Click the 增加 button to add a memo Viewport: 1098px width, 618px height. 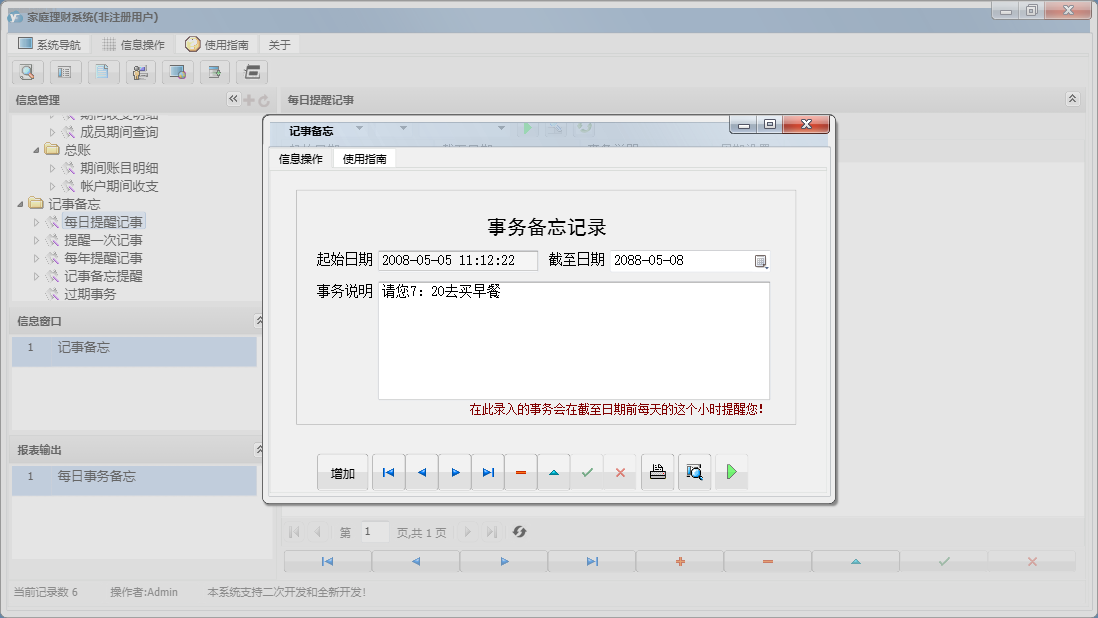coord(342,471)
